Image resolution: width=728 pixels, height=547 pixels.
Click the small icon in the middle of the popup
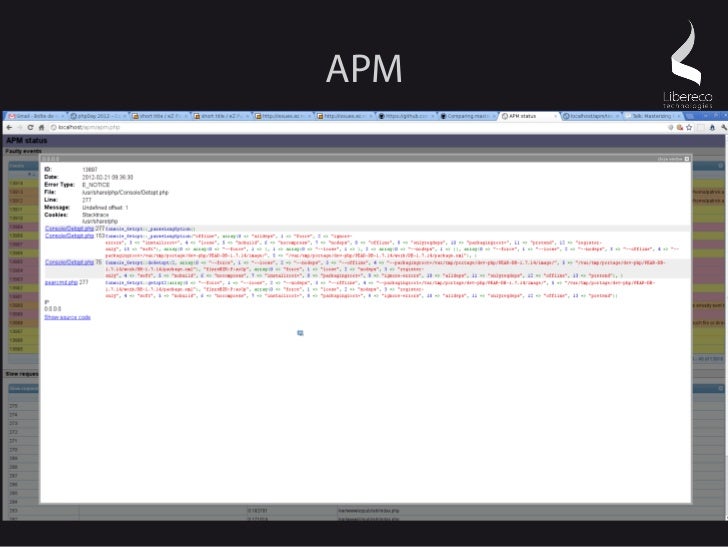point(300,333)
